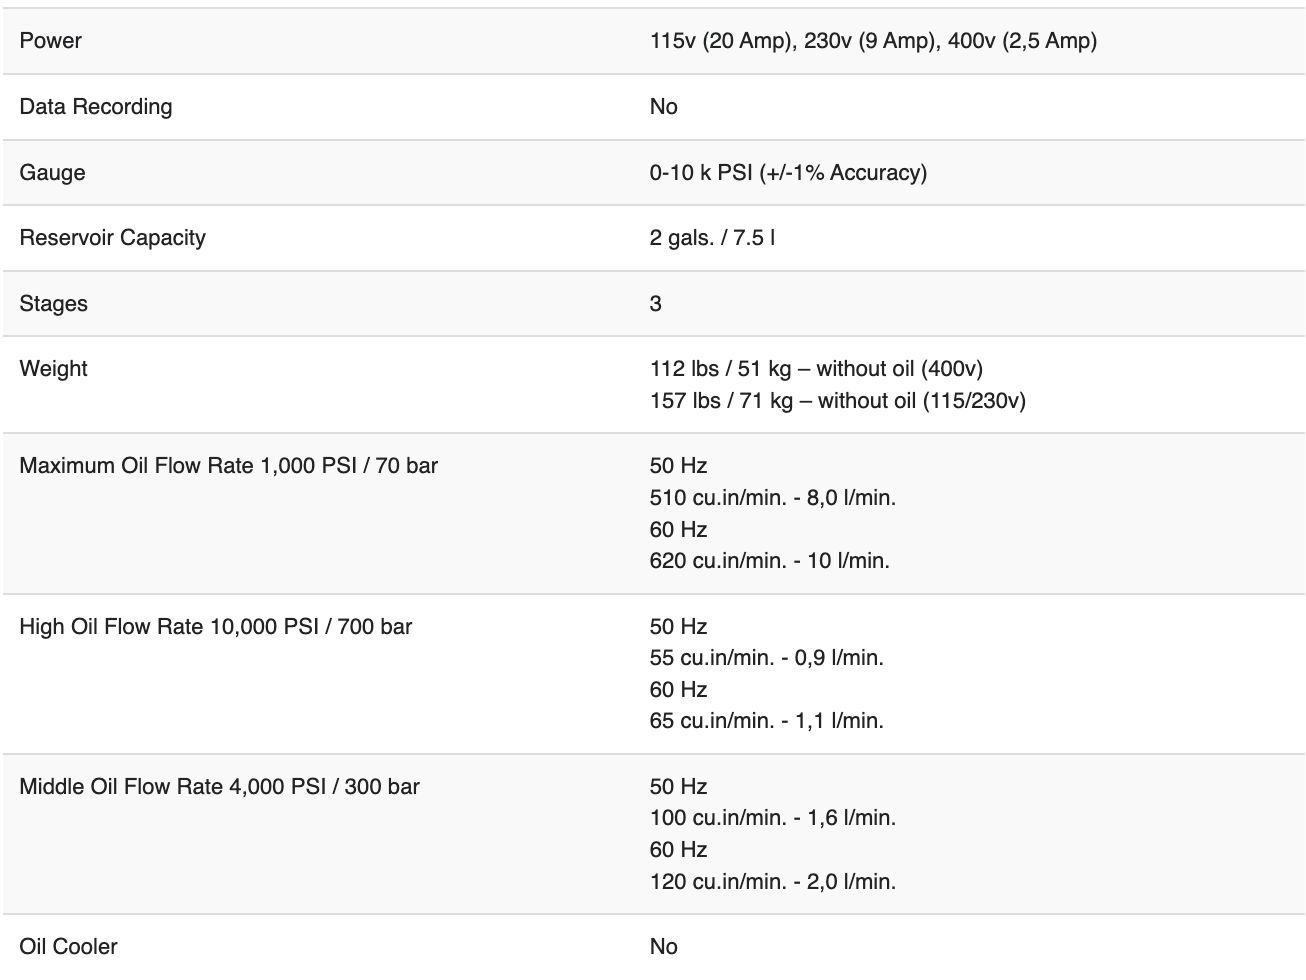Click the 620 cu.in/min. - 10 l/min. value
The width and height of the screenshot is (1306, 980).
769,561
